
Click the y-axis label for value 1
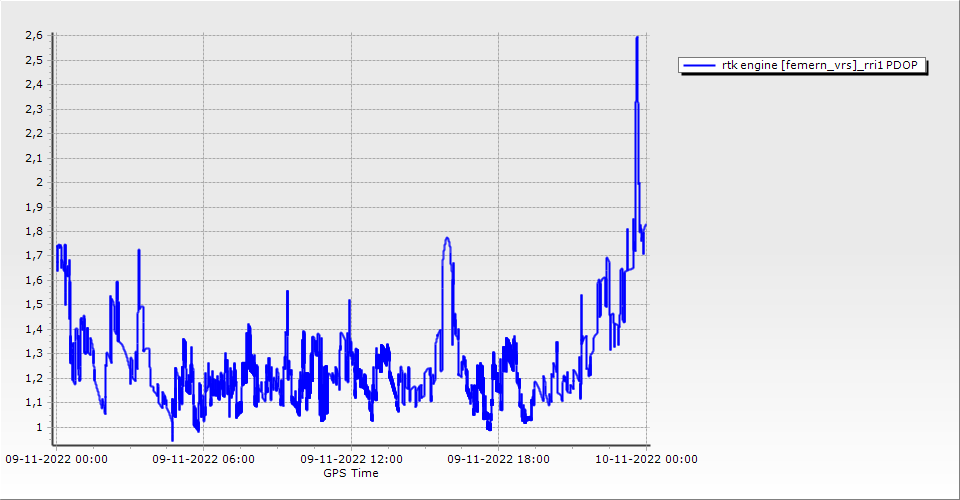39,427
